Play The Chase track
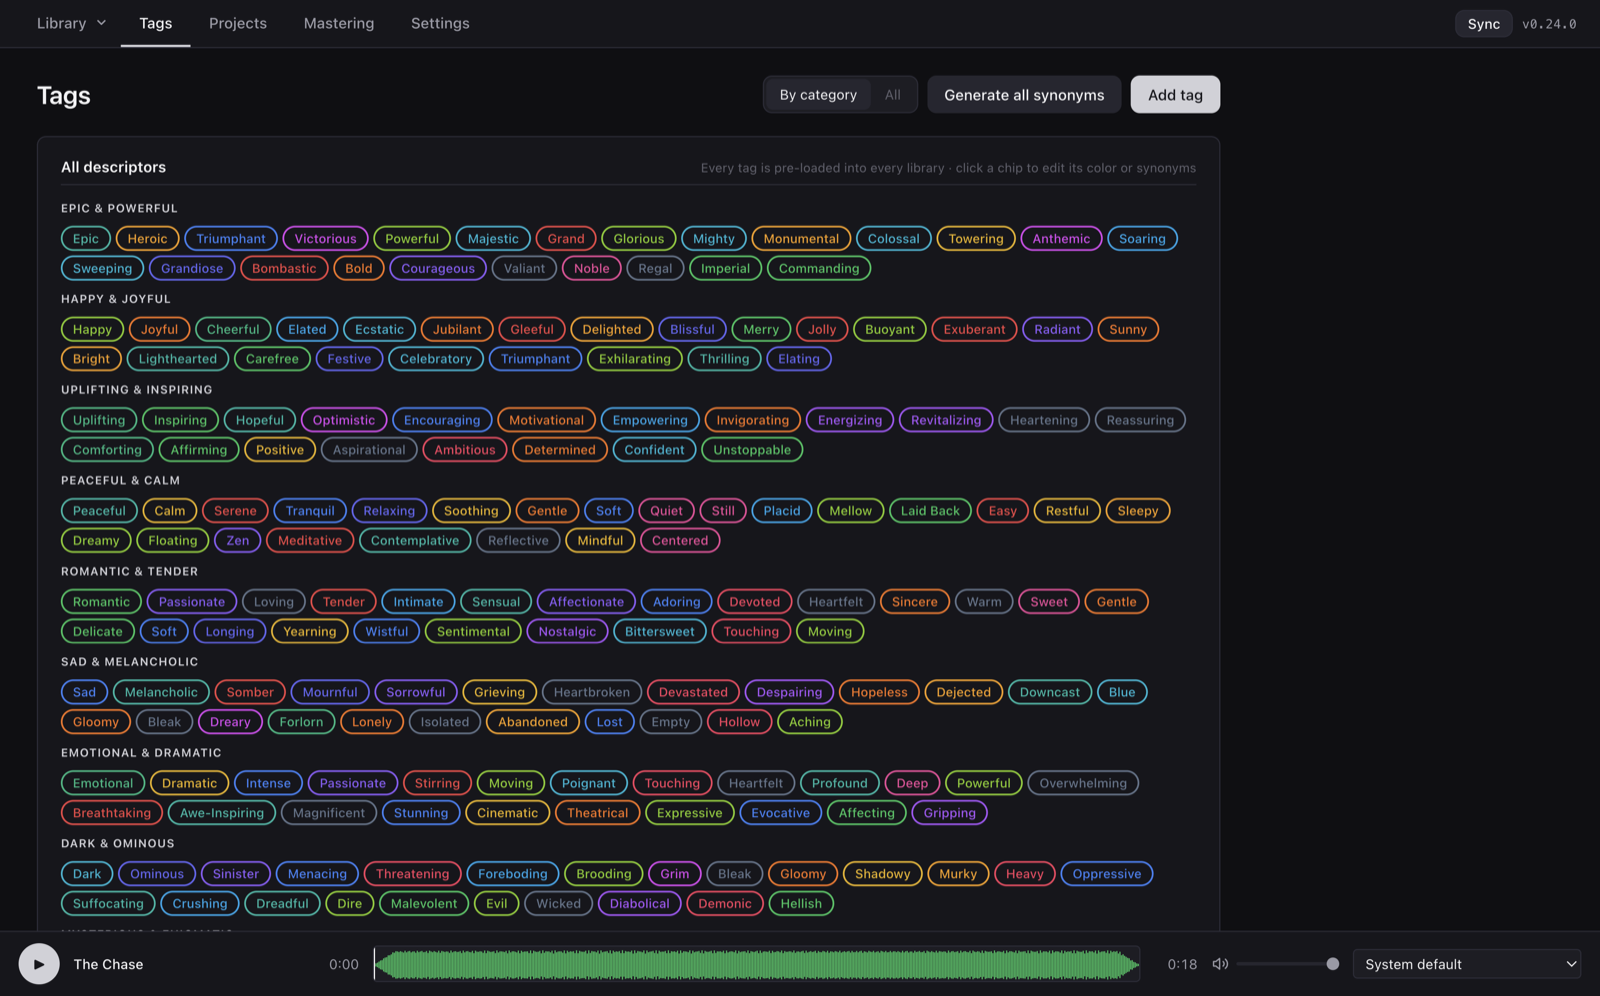Viewport: 1600px width, 996px height. 39,964
